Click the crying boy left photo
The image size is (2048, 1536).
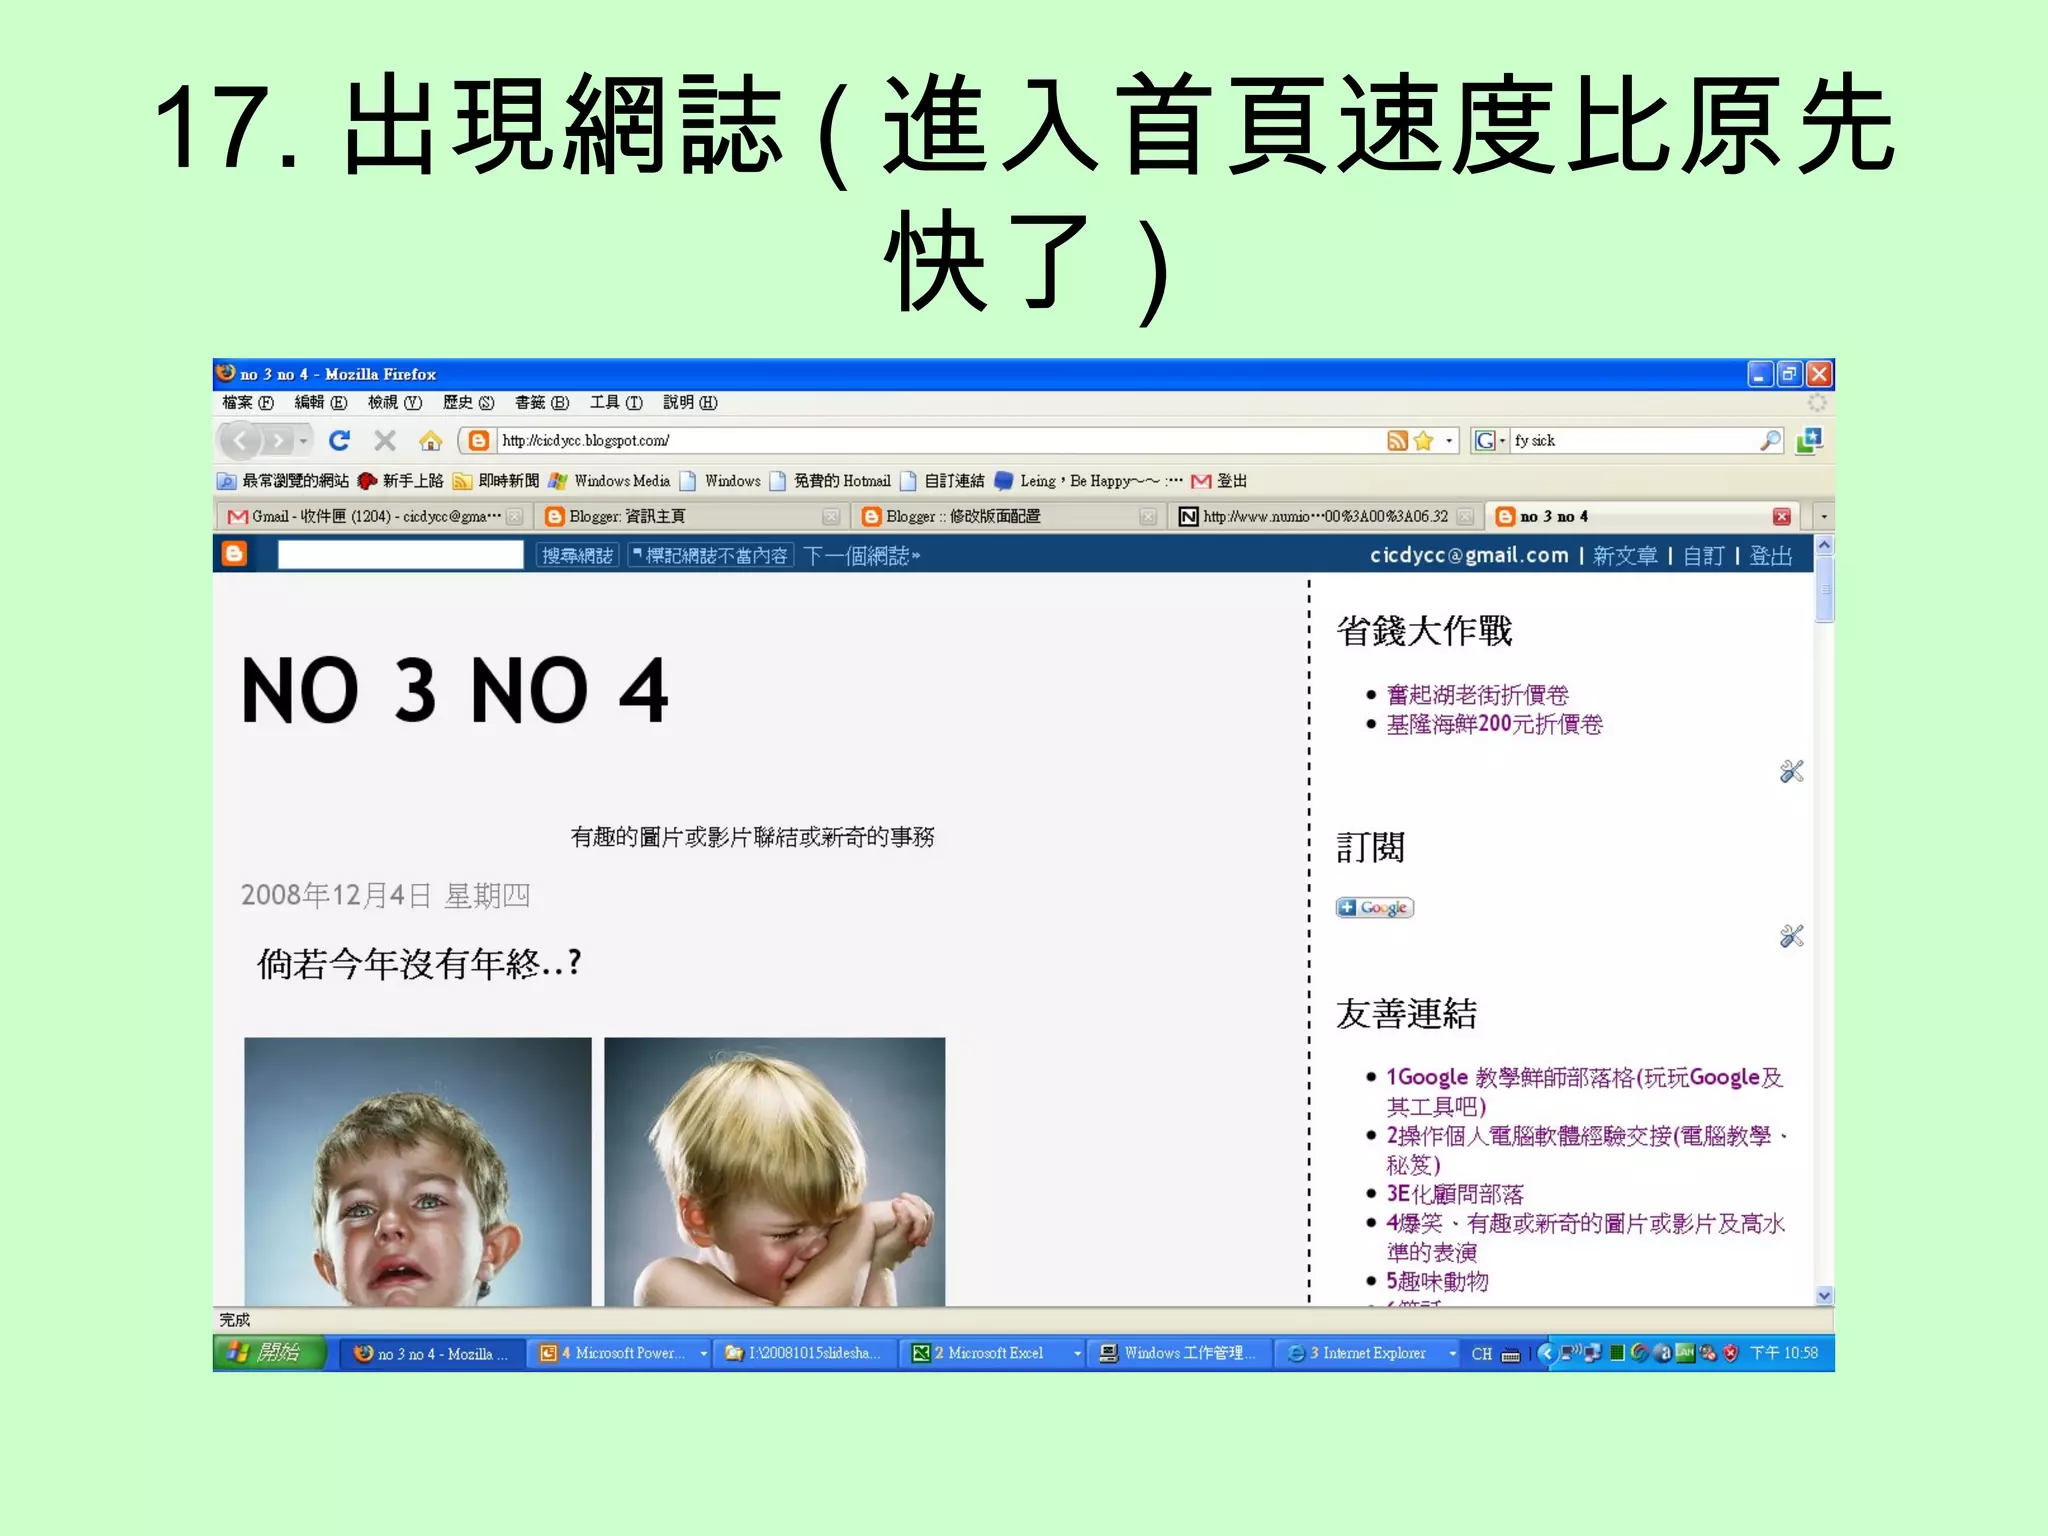[x=417, y=1171]
